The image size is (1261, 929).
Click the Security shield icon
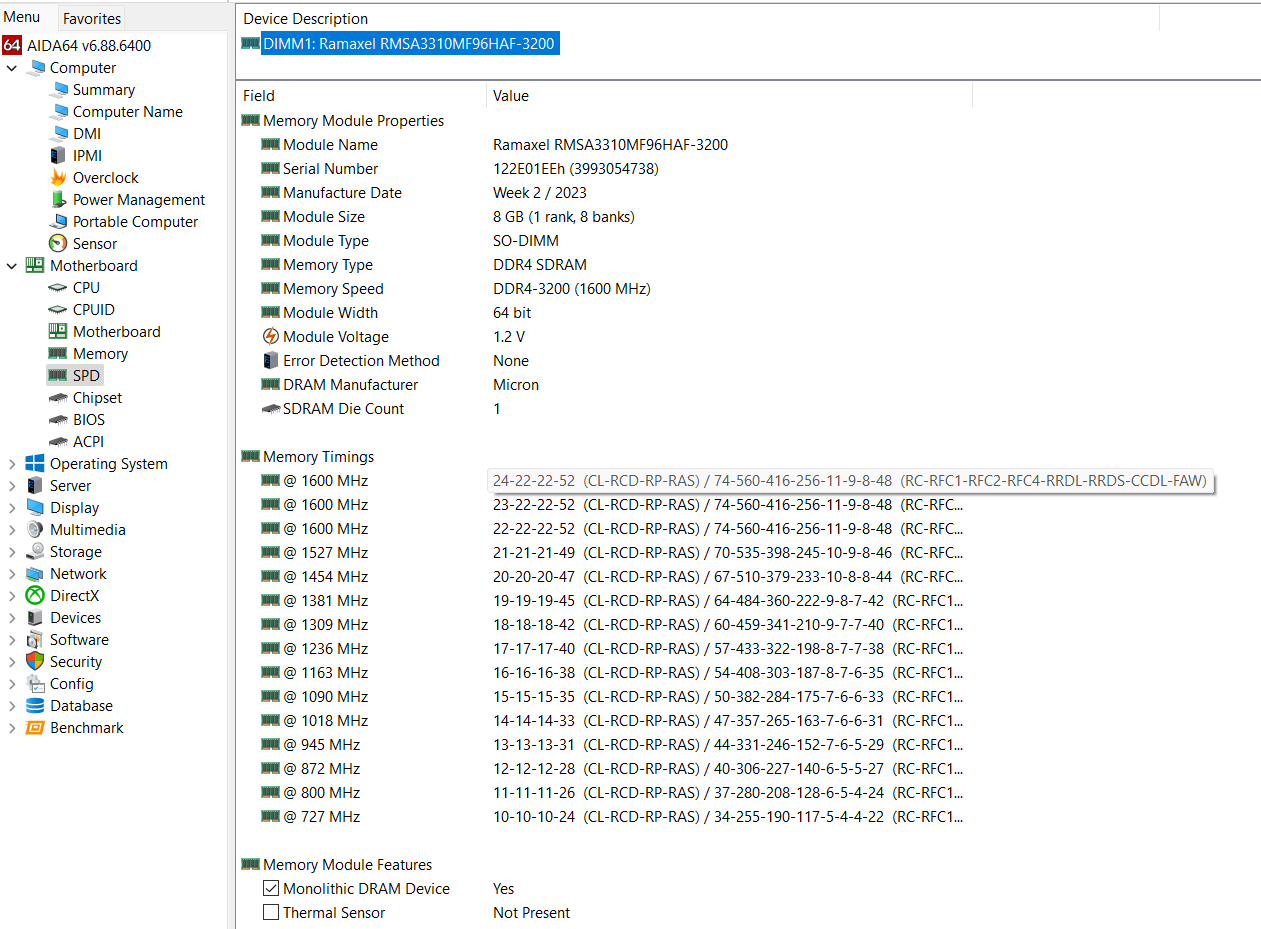(x=35, y=661)
